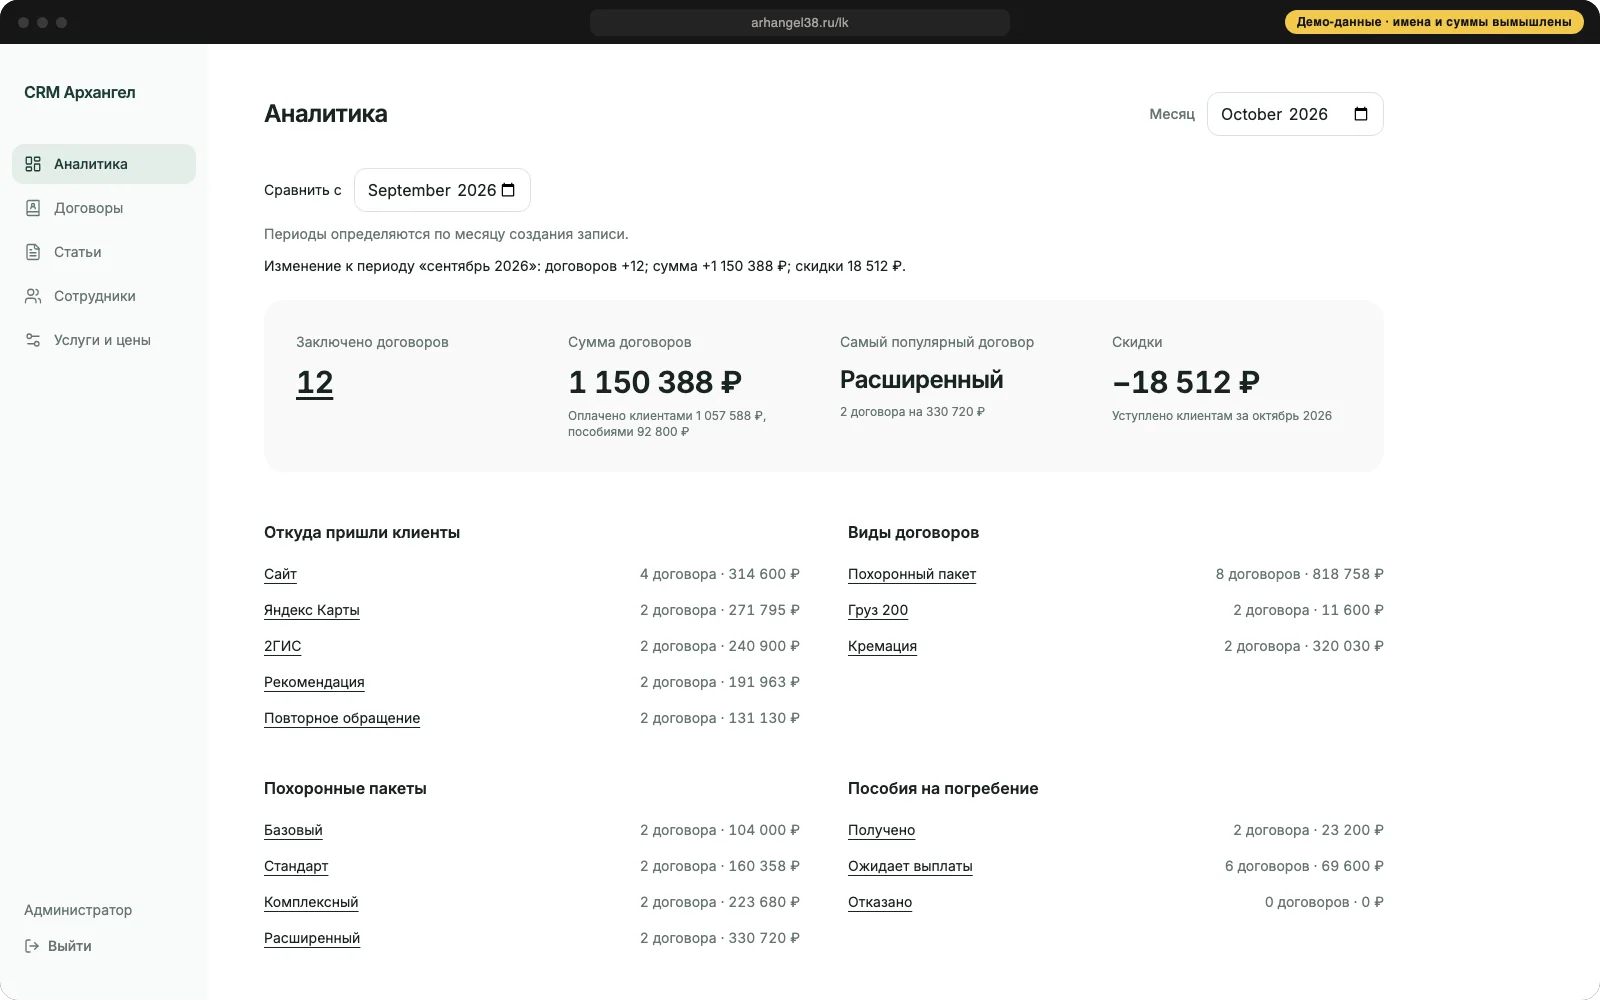Screen dimensions: 1600x1000
Task: Click the 1 150 388 ₽ contracts sum value
Action: tap(655, 382)
